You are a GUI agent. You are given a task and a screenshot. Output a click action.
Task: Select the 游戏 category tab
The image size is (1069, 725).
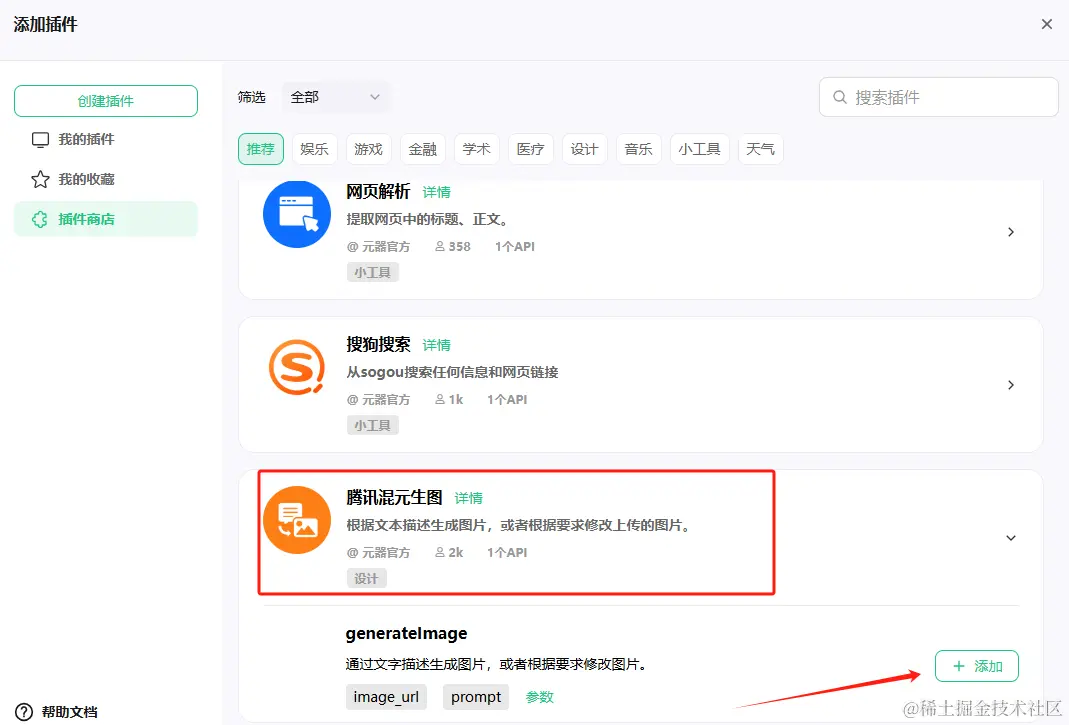click(x=368, y=149)
